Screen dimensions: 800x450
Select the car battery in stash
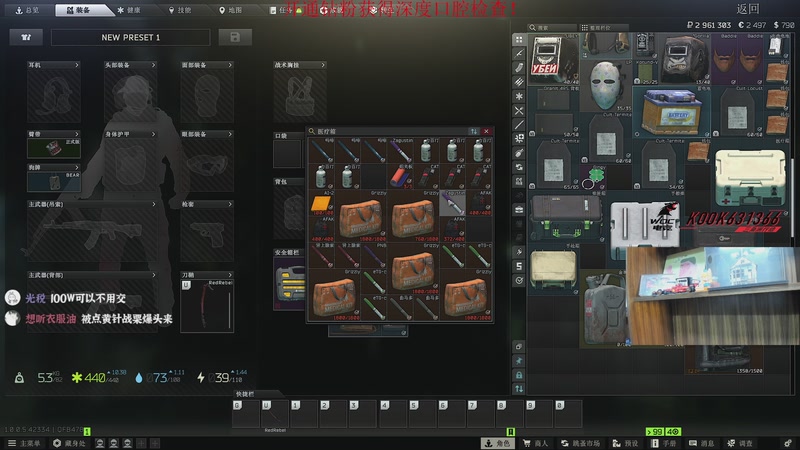(x=671, y=111)
